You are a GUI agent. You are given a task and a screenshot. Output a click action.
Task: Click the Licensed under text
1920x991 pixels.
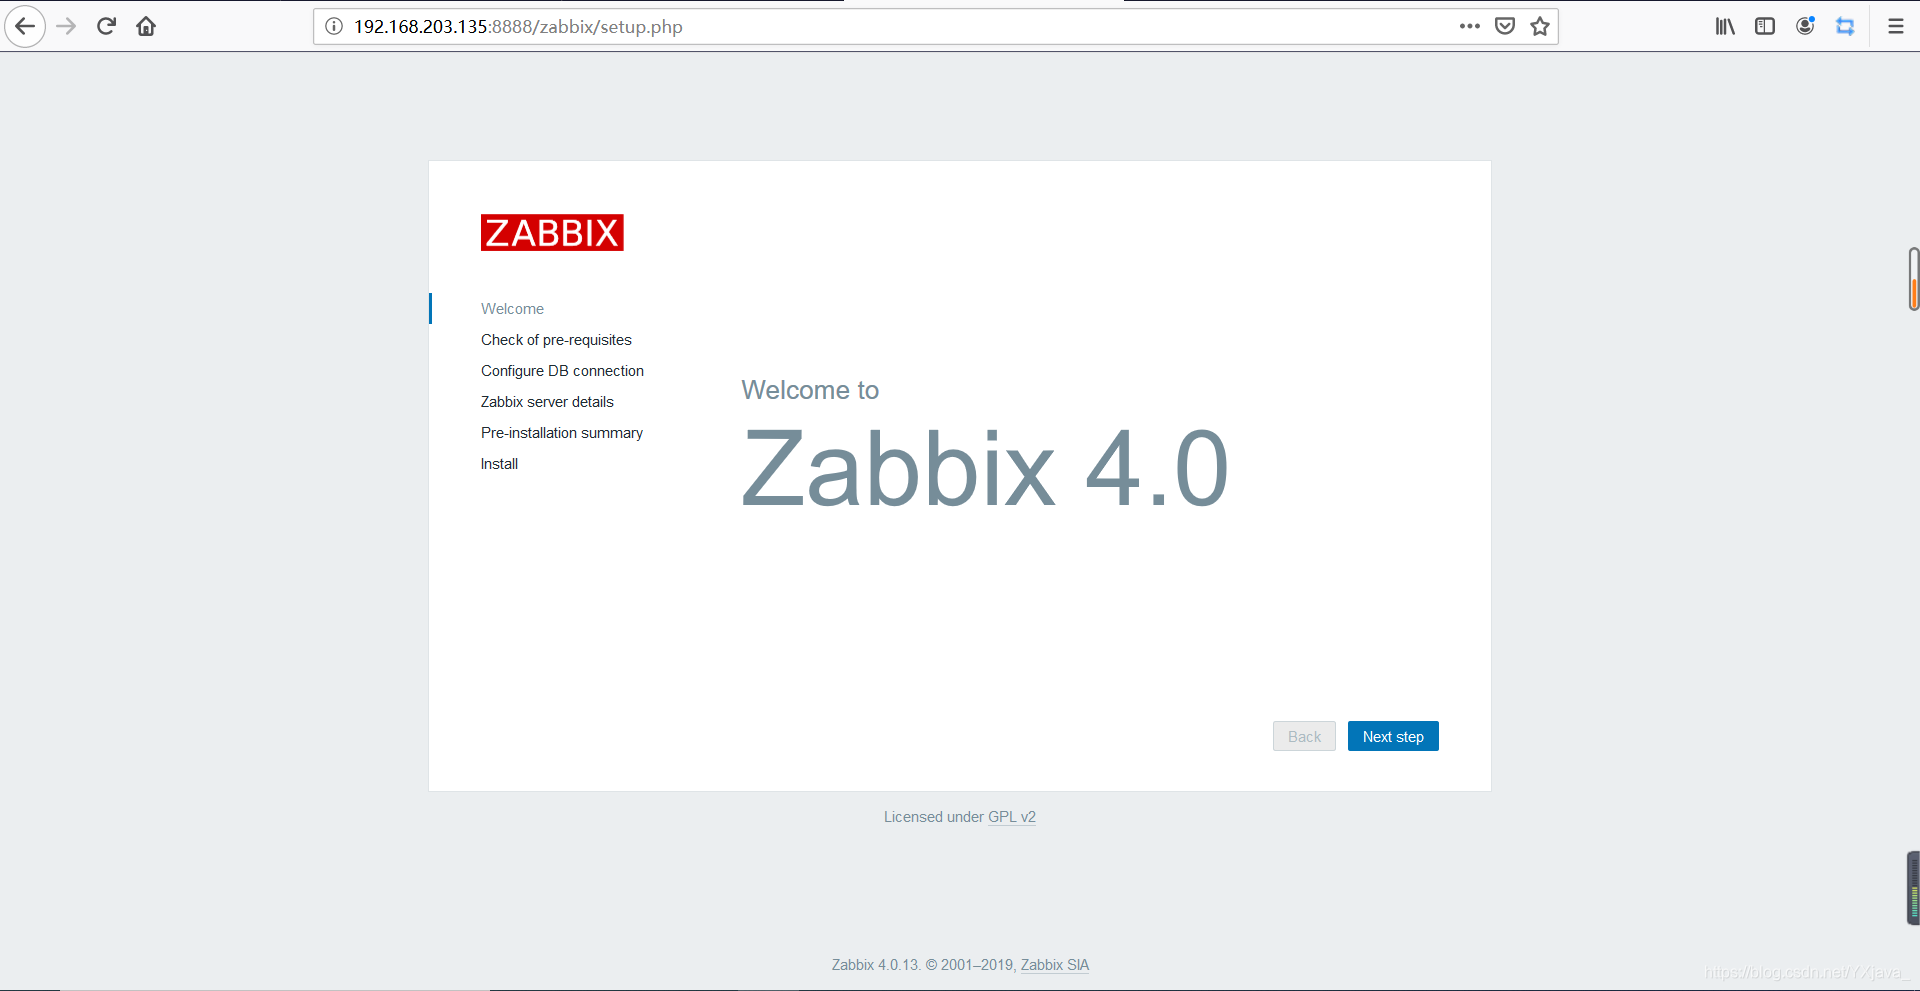[x=934, y=817]
